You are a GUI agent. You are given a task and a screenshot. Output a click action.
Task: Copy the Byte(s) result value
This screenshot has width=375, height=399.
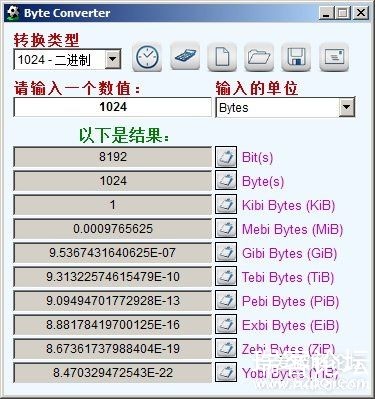(x=226, y=181)
